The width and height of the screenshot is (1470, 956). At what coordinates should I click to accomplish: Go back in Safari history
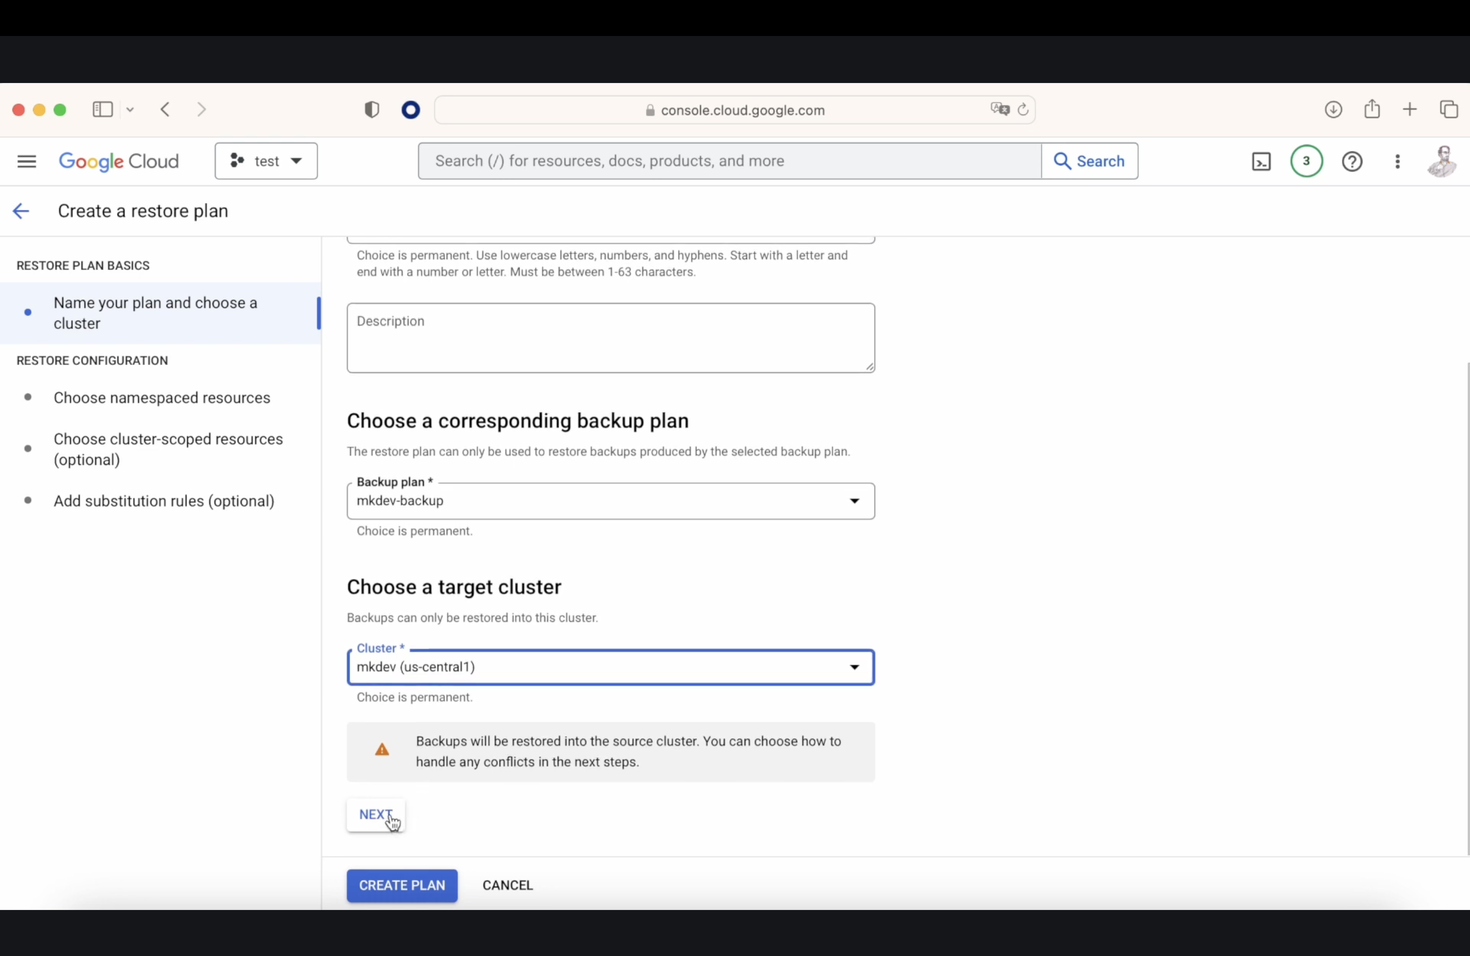point(165,109)
